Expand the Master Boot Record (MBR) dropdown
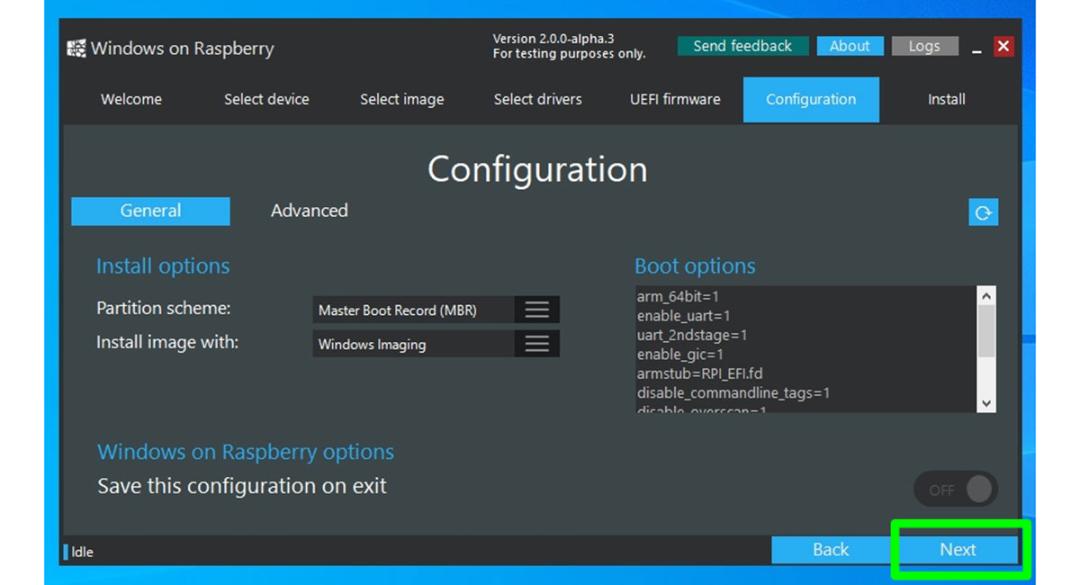Screen dimensions: 1080x585 (x=435, y=309)
